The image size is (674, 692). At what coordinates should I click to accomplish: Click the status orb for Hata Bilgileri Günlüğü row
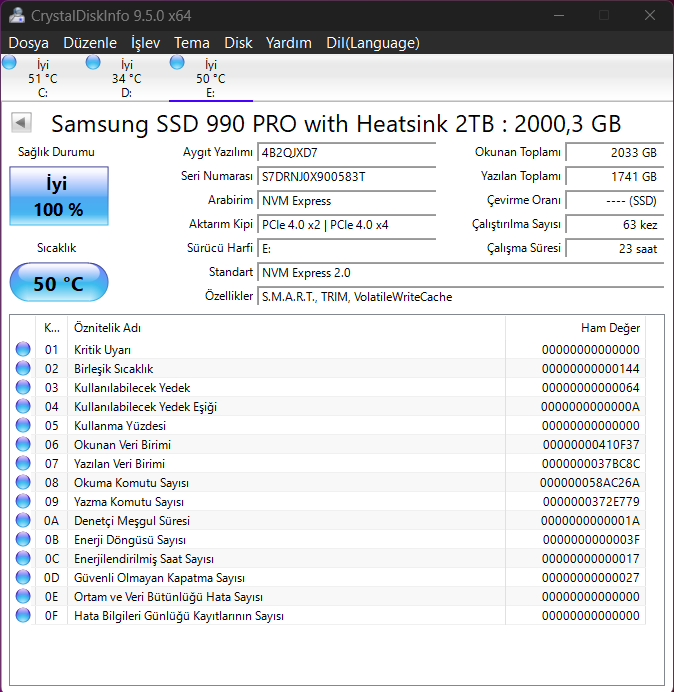click(23, 615)
